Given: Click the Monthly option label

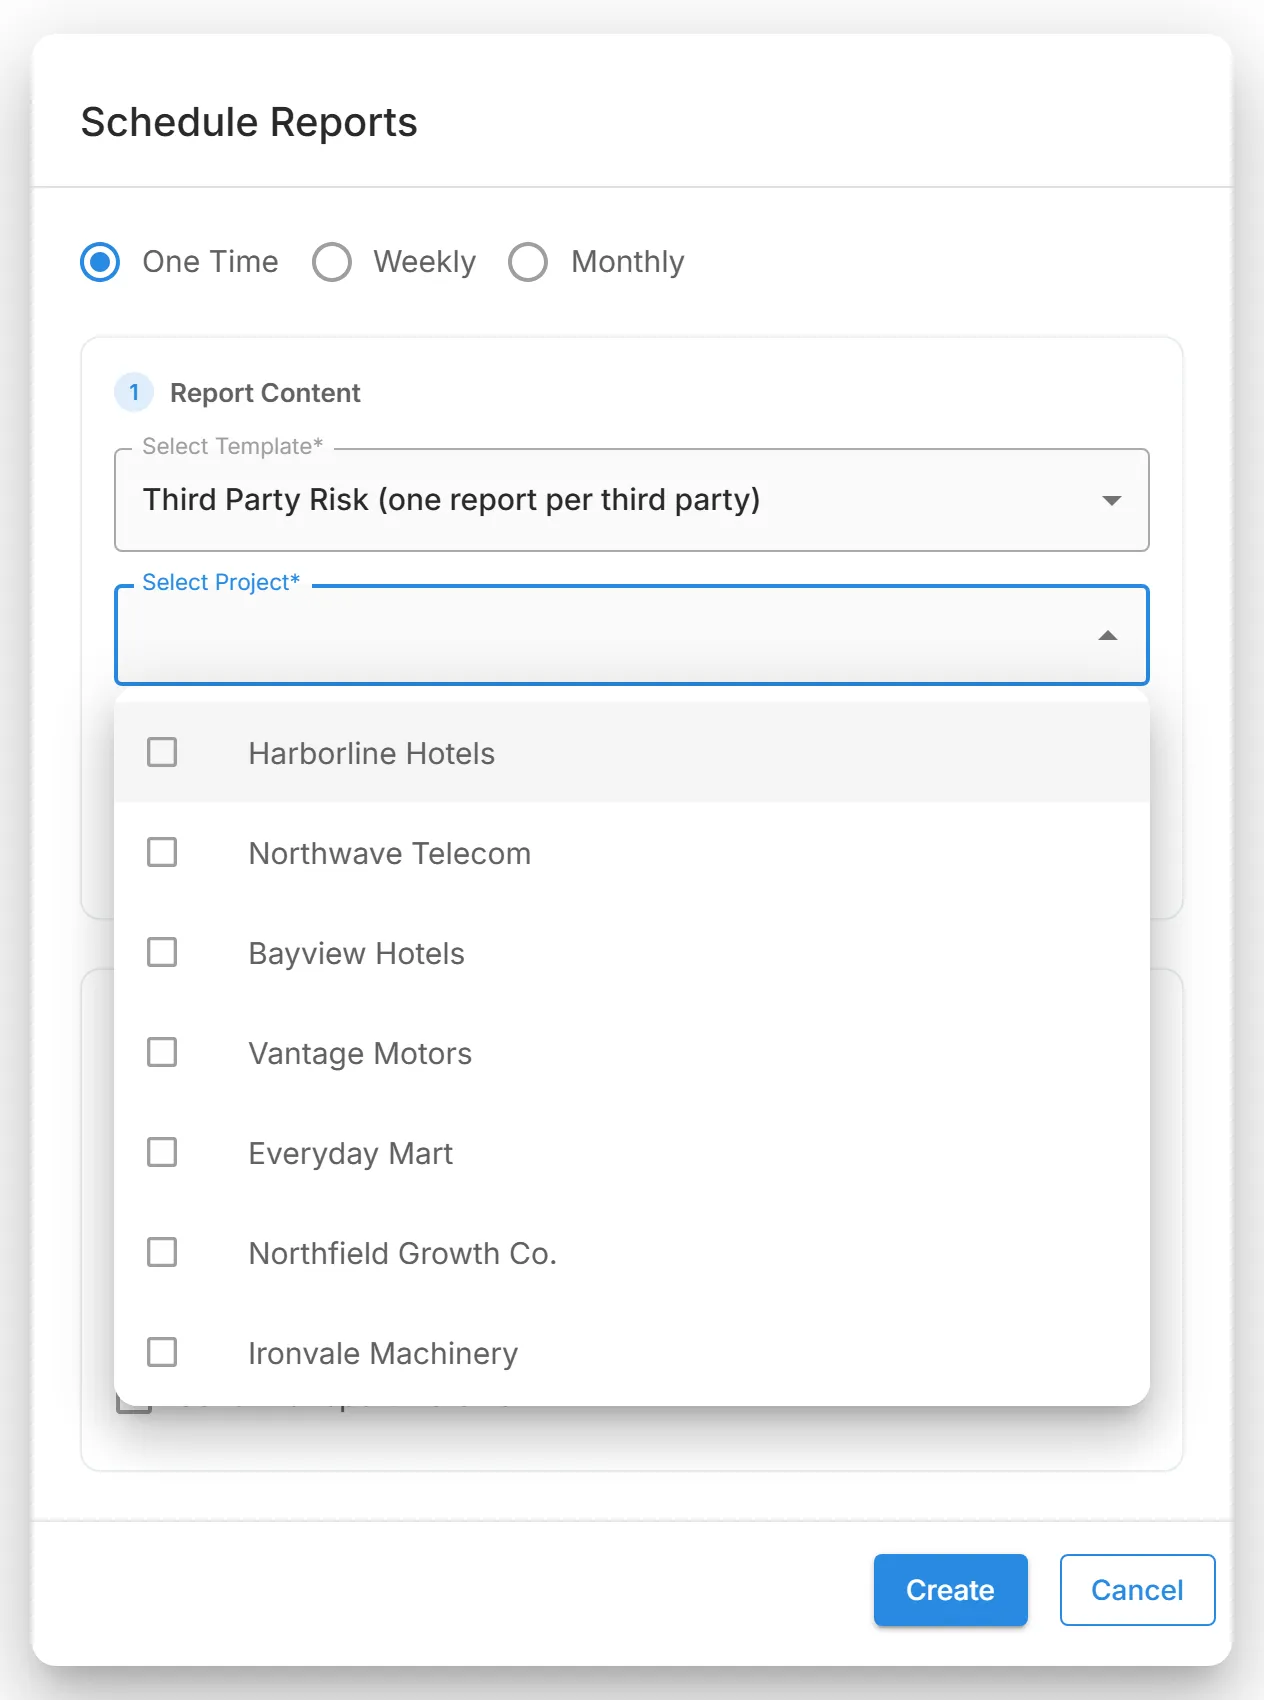Looking at the screenshot, I should tap(628, 262).
